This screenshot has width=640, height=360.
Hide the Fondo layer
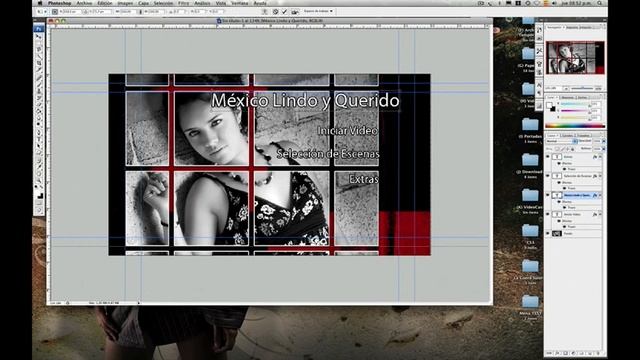coord(548,233)
